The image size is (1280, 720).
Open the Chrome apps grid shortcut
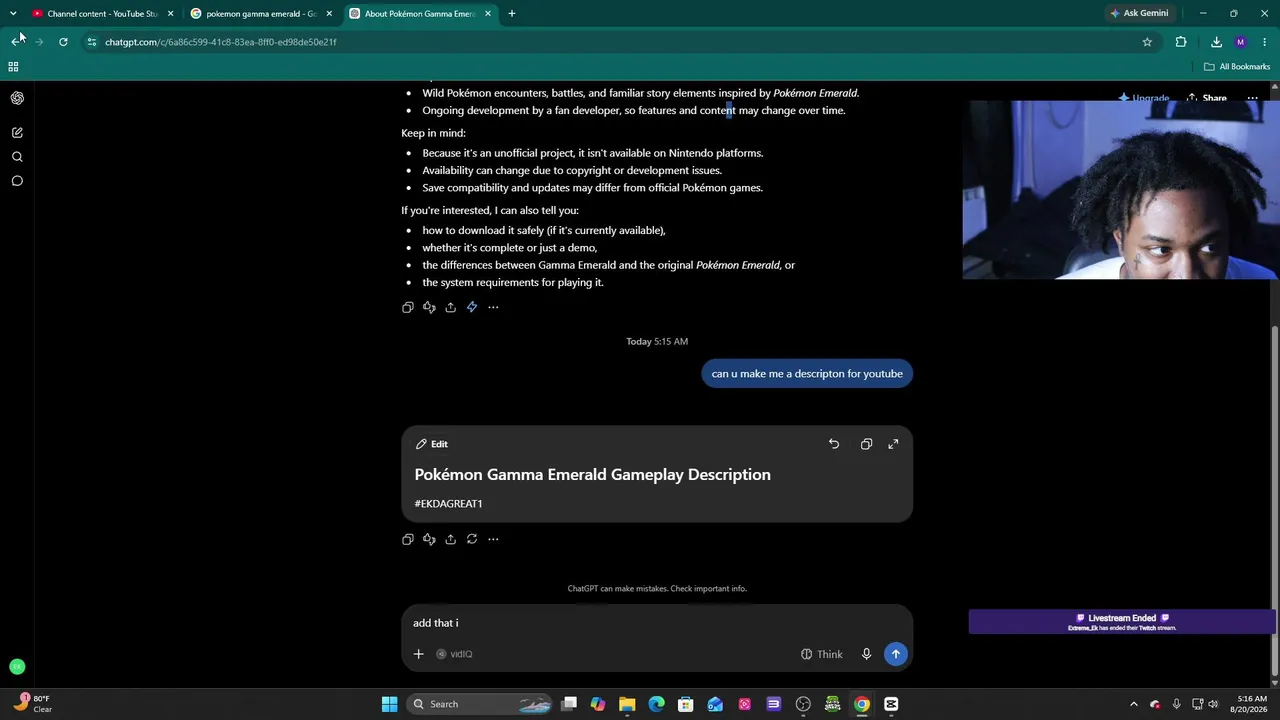coord(13,67)
